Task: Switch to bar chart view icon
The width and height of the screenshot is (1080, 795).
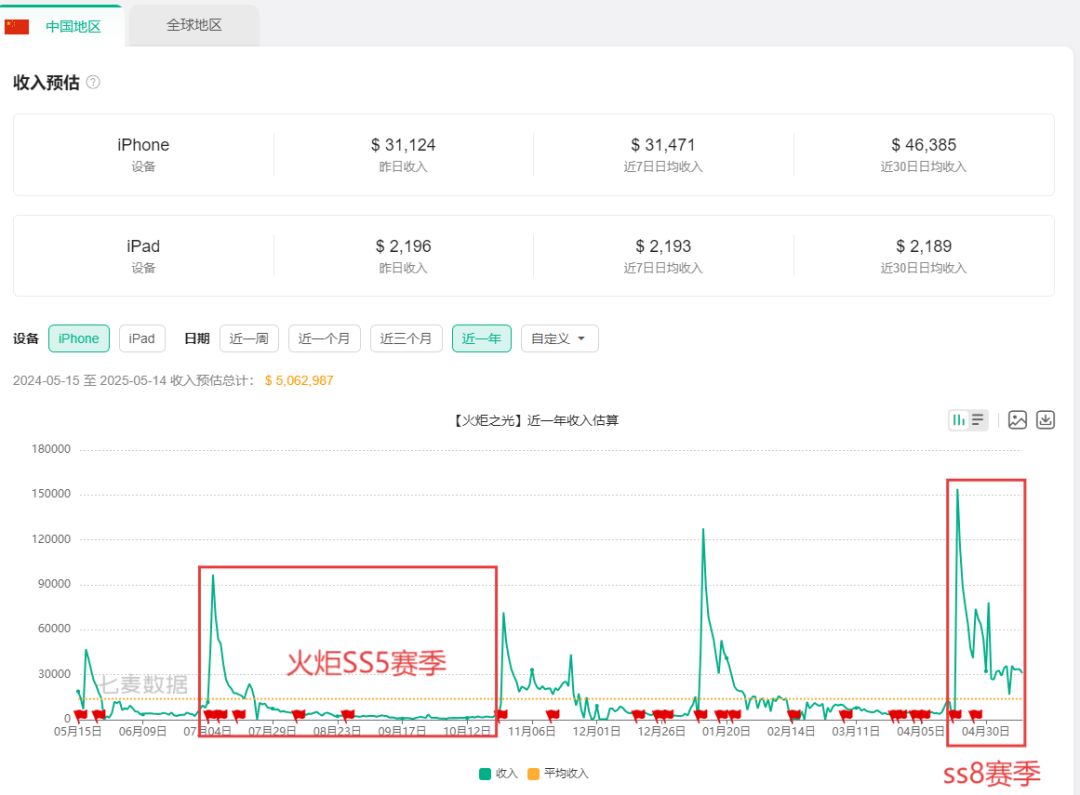Action: [958, 420]
